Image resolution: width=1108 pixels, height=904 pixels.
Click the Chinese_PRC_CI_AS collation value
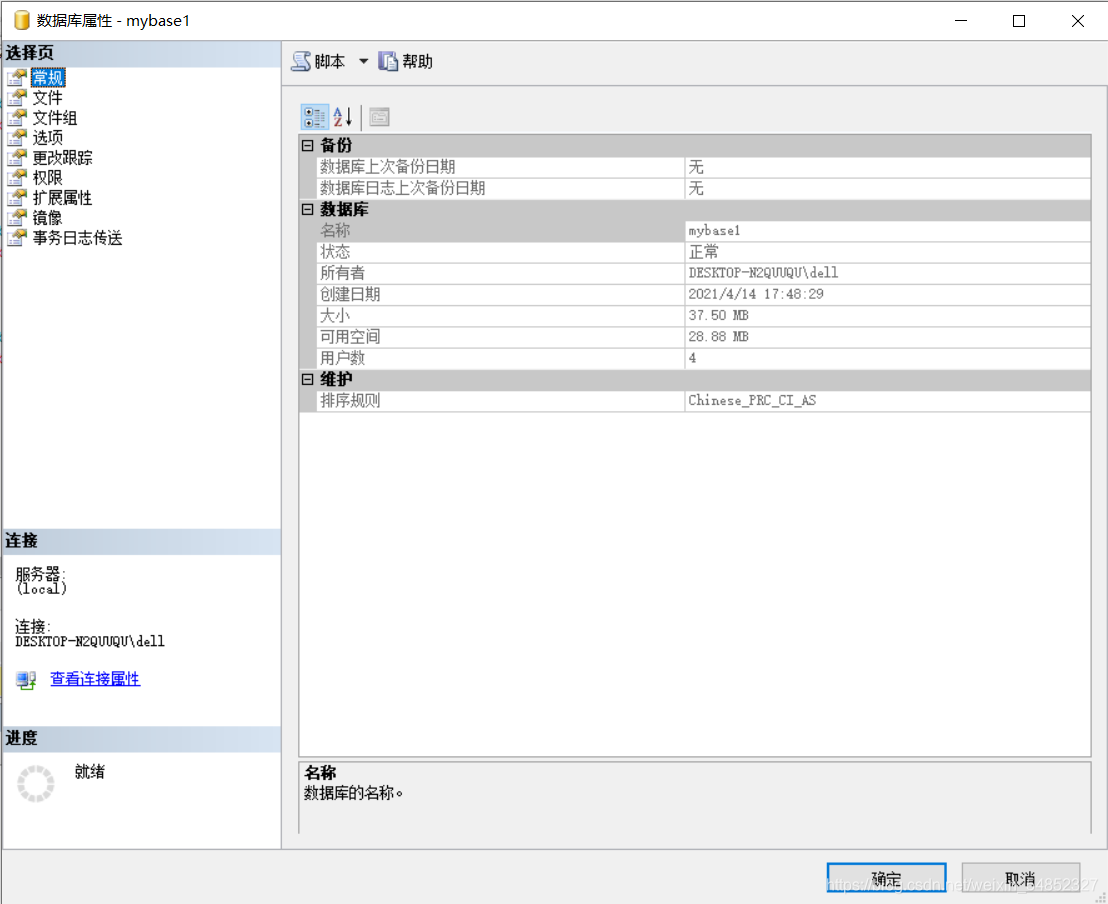[x=753, y=401]
